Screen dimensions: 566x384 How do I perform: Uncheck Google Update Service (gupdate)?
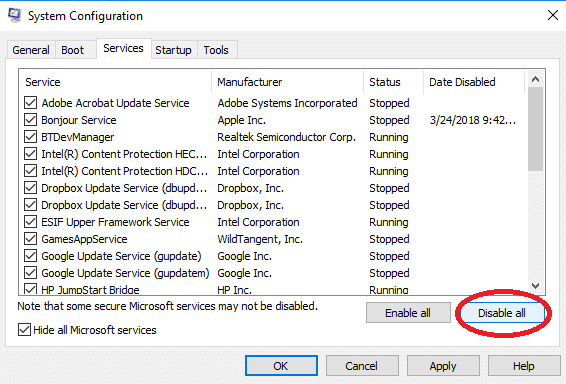(30, 256)
